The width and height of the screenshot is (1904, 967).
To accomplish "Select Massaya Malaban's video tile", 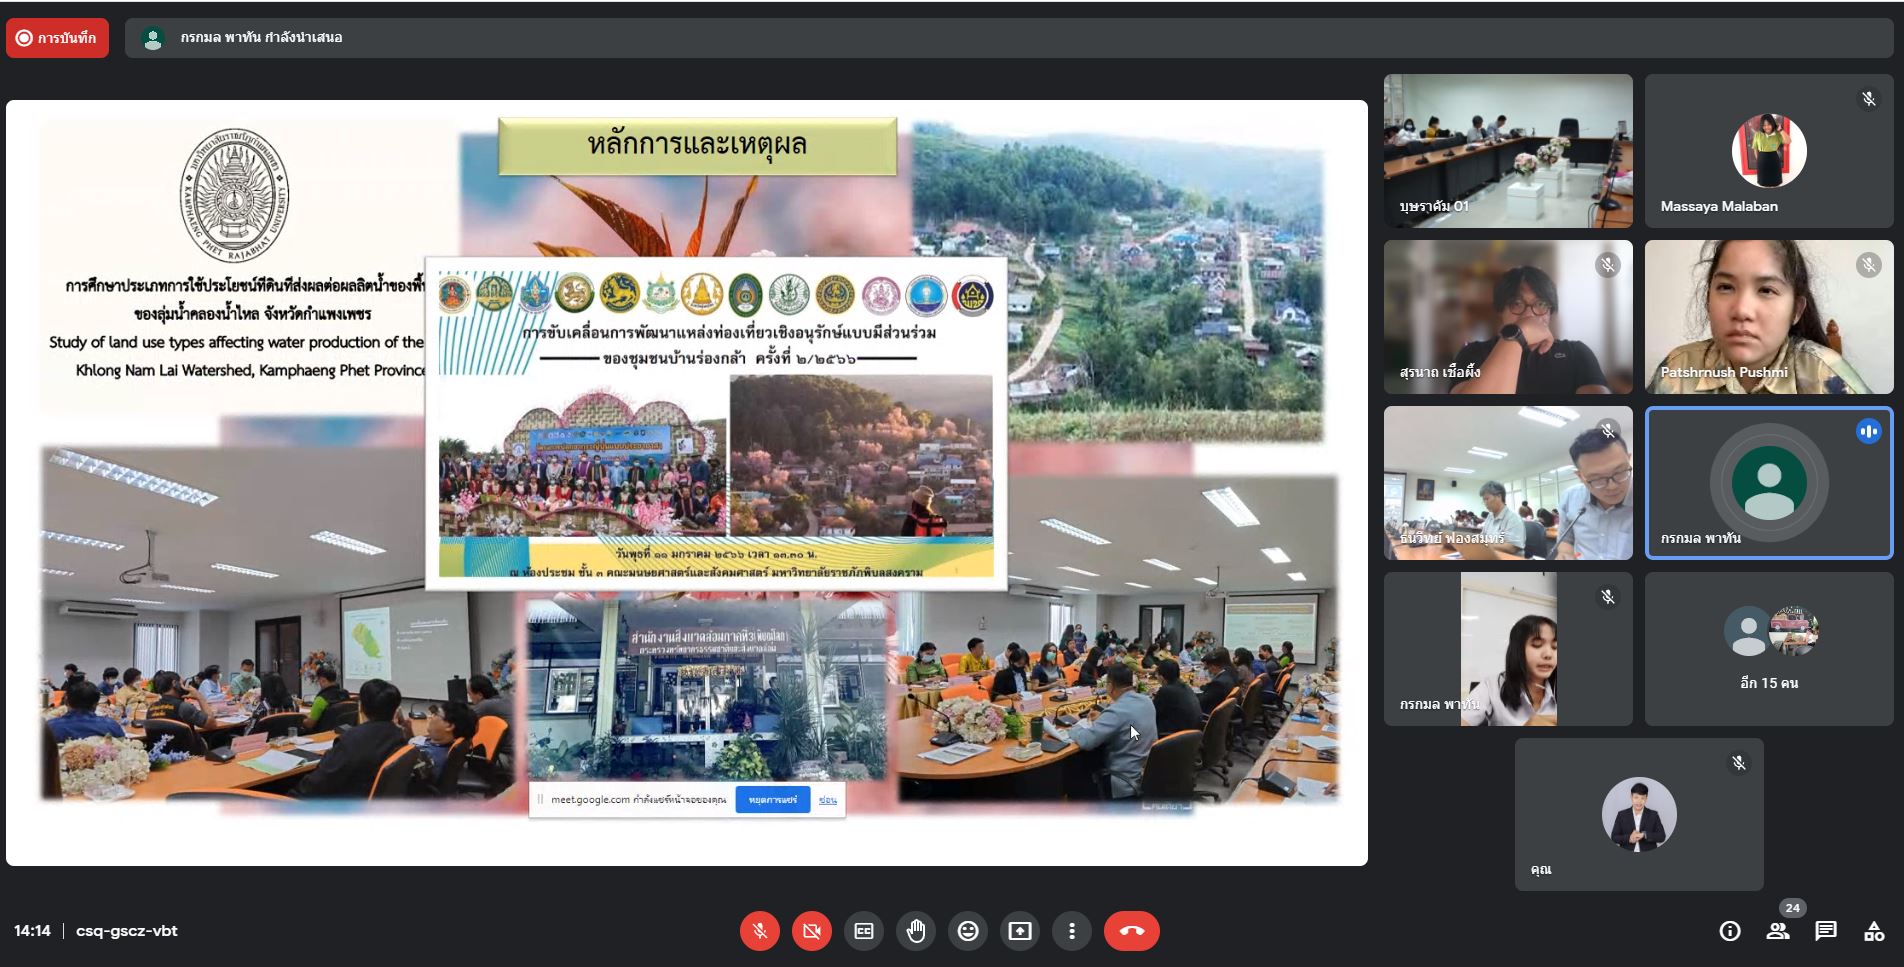I will [1769, 150].
